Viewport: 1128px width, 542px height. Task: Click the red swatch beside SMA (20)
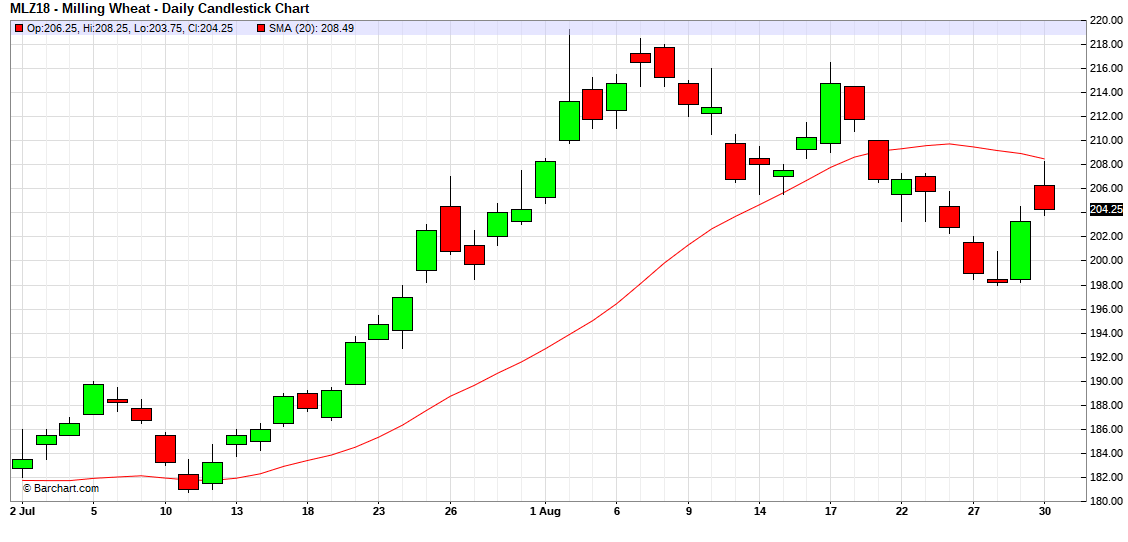262,28
